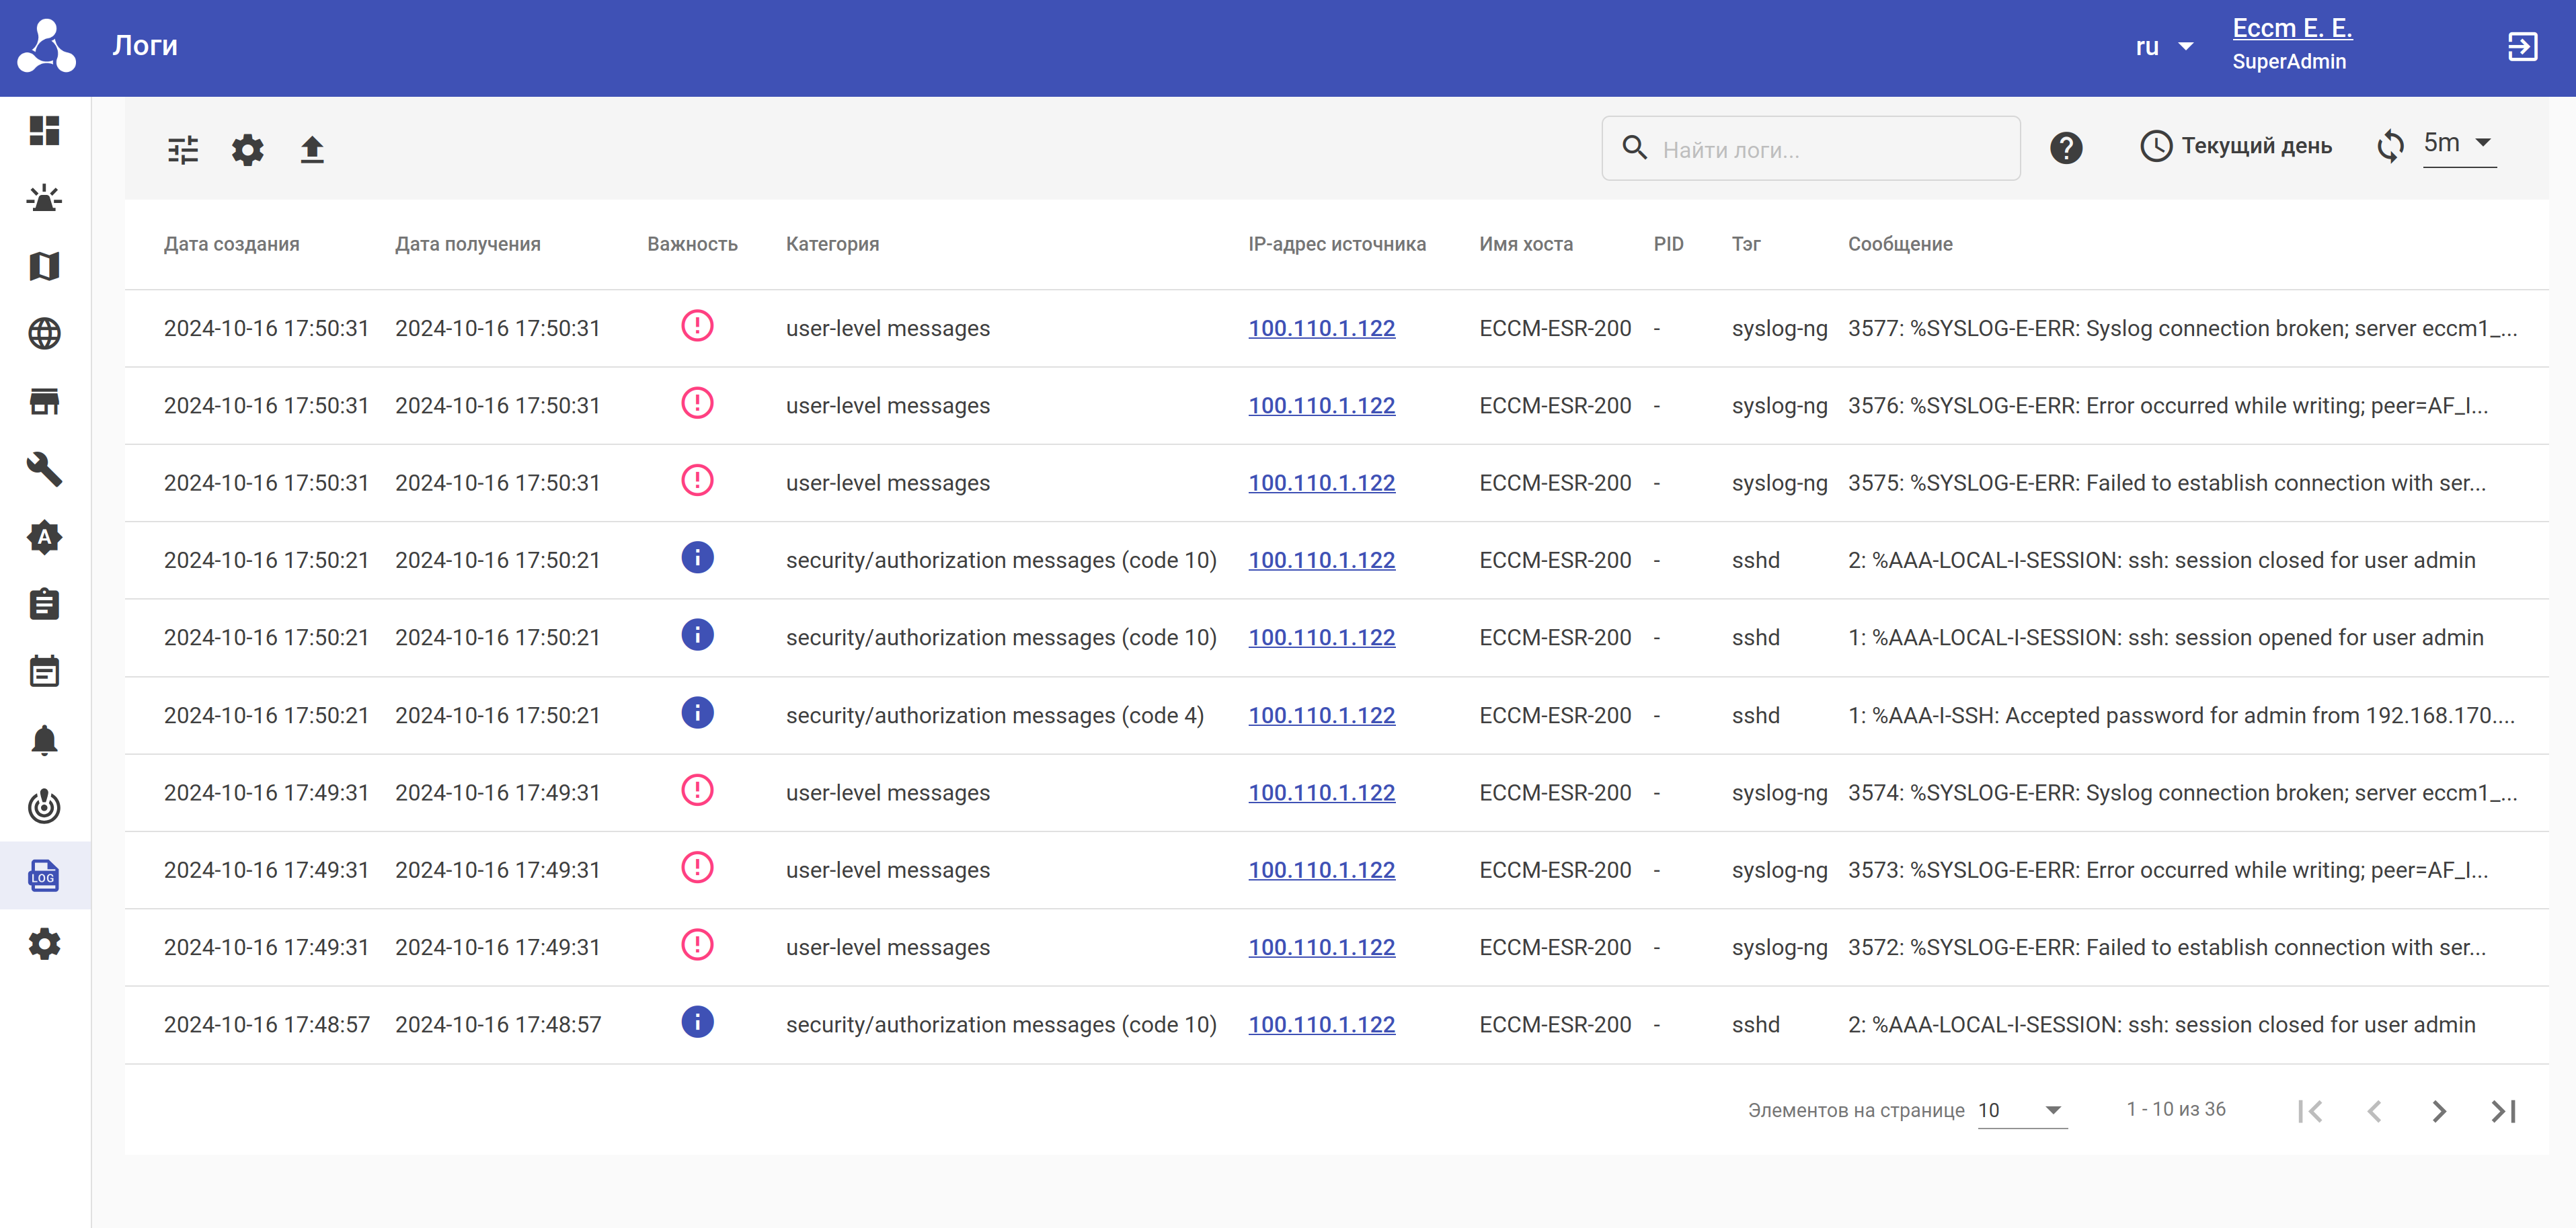Image resolution: width=2576 pixels, height=1228 pixels.
Task: Click the auto-refresh circular arrows icon
Action: coord(2390,146)
